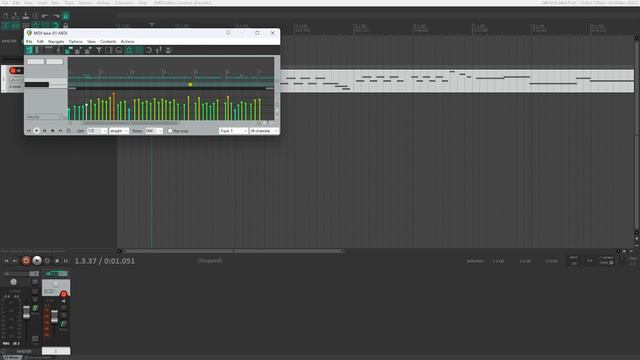Click track 1 pan knob in mixer

point(56,284)
